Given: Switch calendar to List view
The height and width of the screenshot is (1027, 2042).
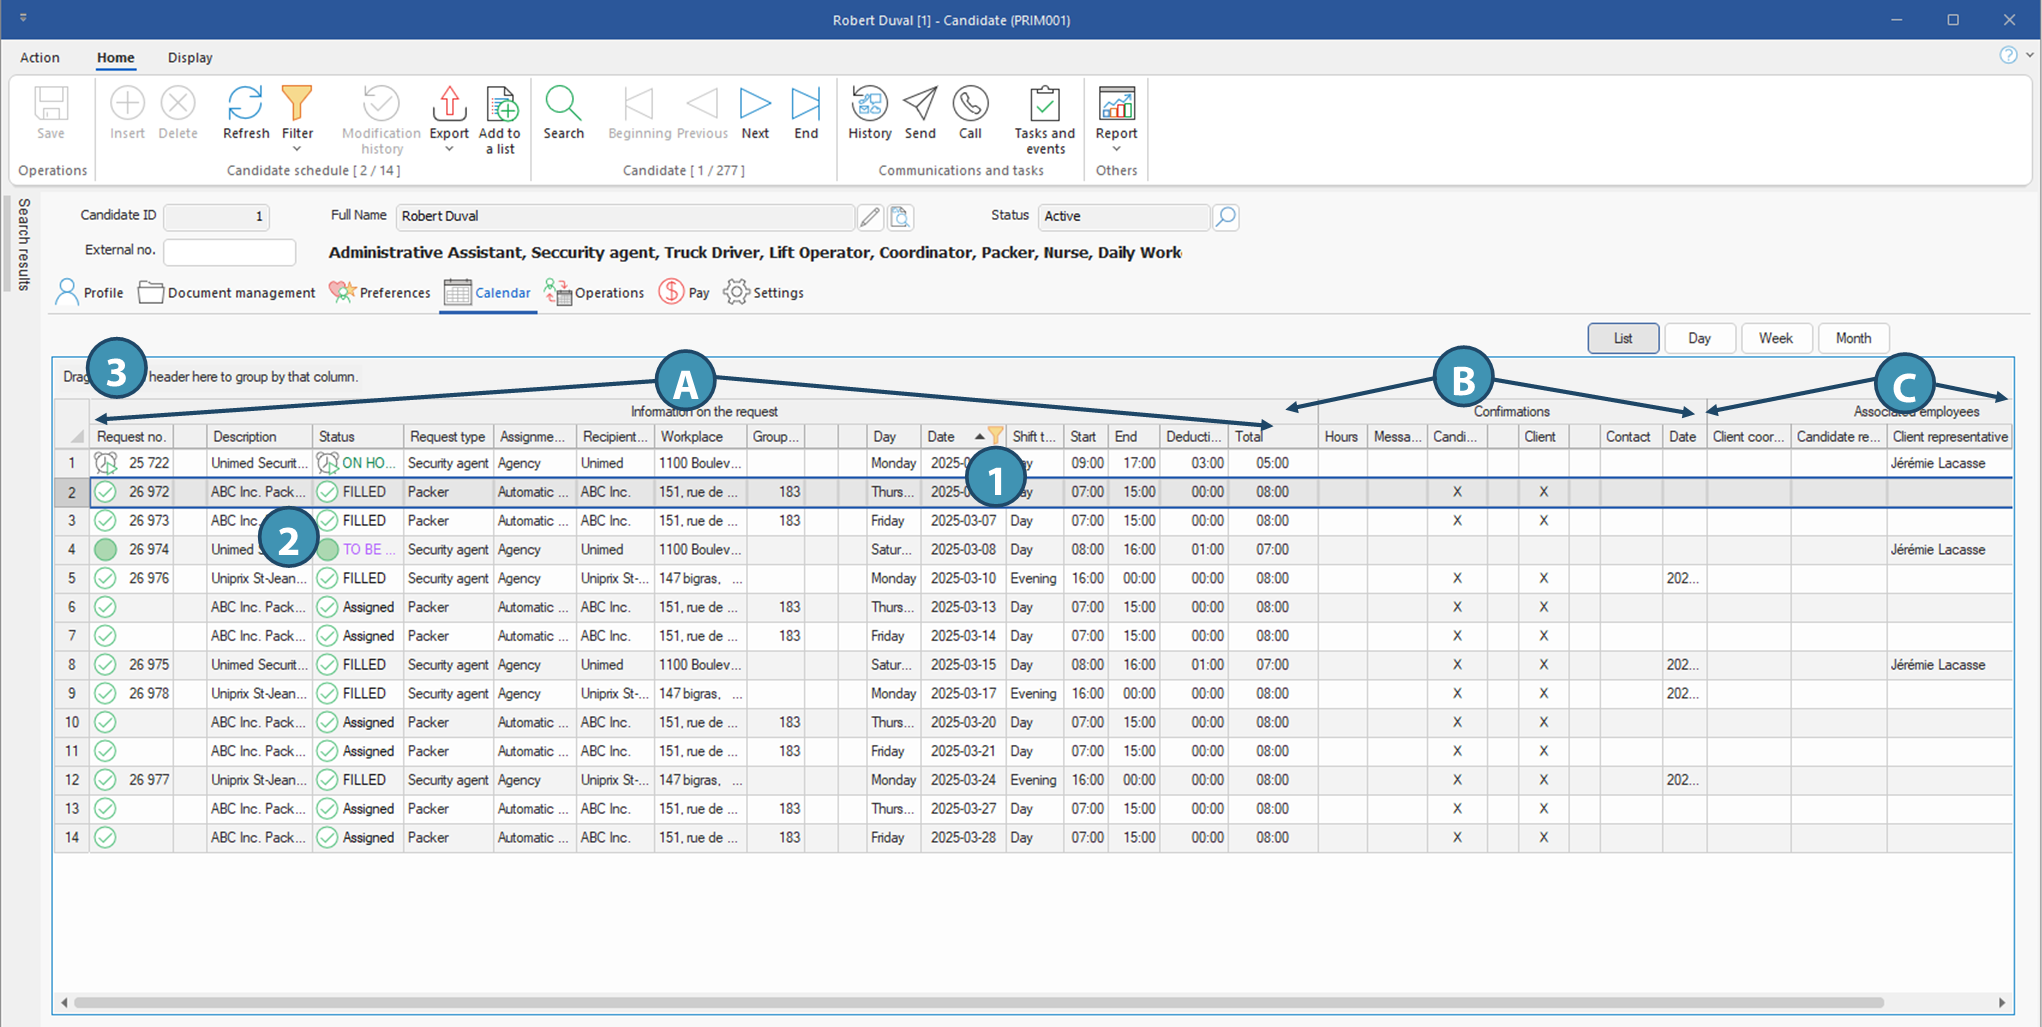Looking at the screenshot, I should [x=1623, y=338].
